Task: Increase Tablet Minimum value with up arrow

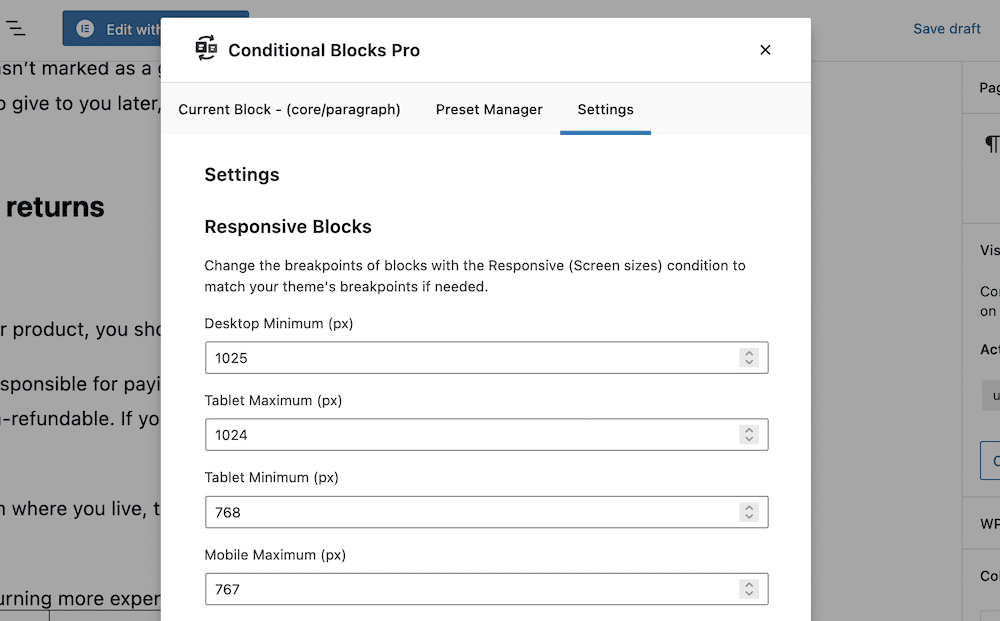Action: 749,508
